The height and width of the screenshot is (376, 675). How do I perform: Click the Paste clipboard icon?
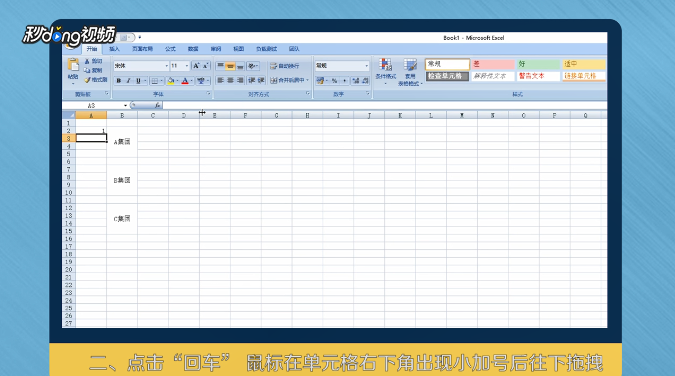pos(73,65)
